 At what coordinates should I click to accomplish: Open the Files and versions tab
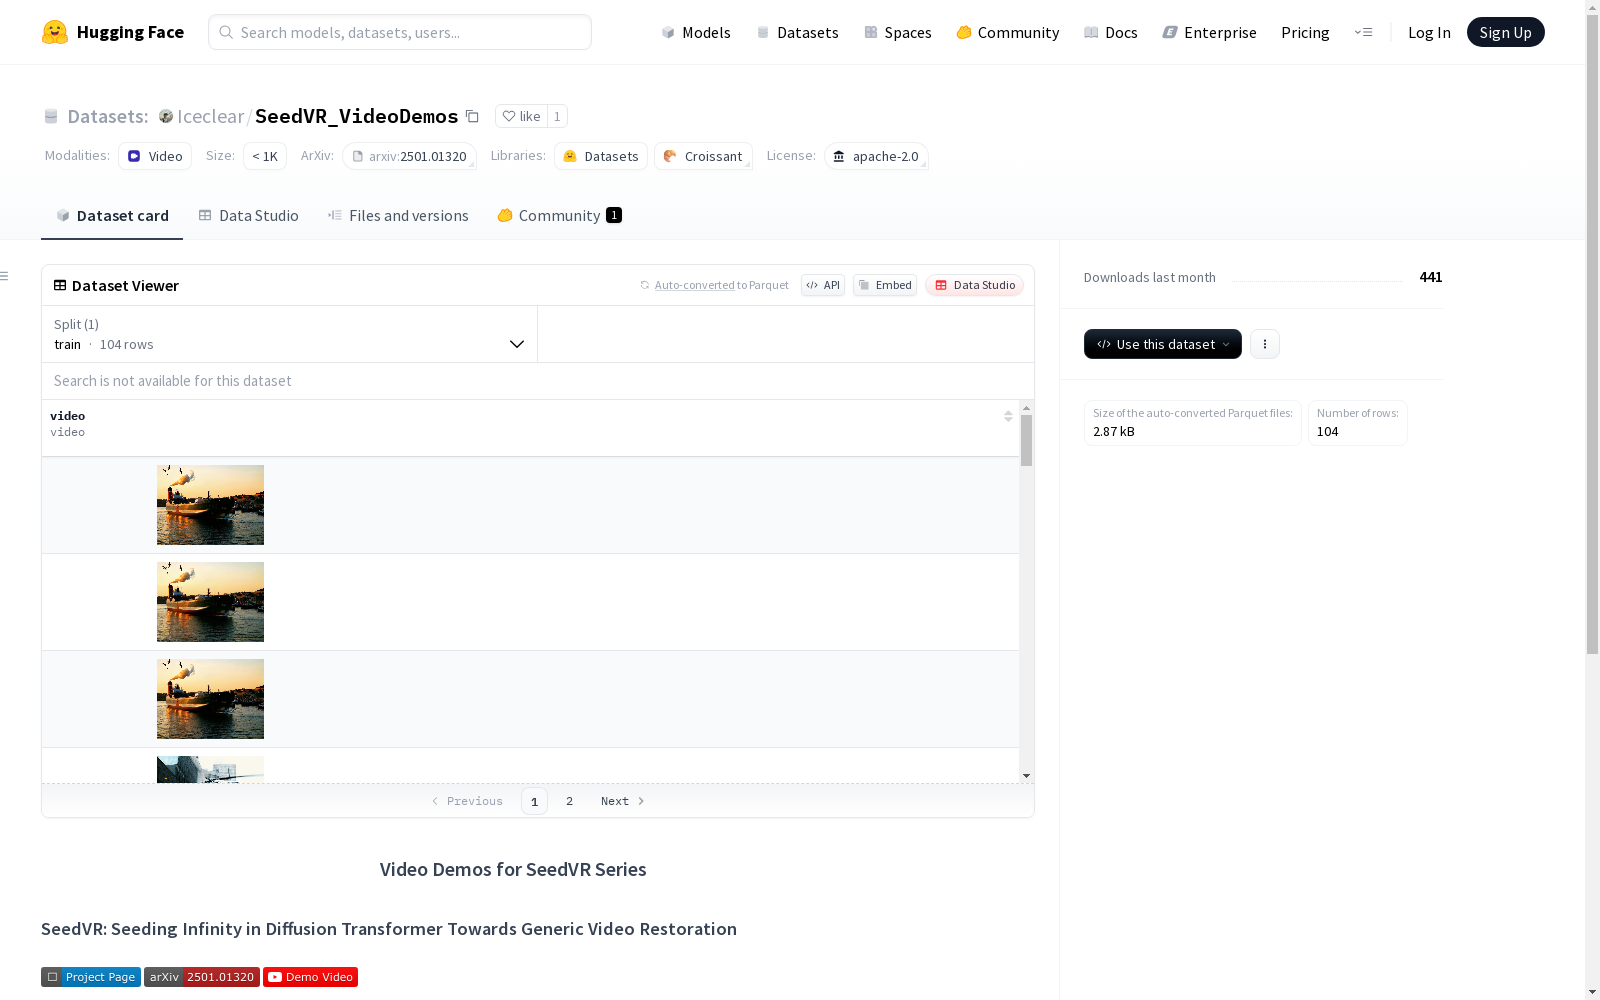coord(398,216)
